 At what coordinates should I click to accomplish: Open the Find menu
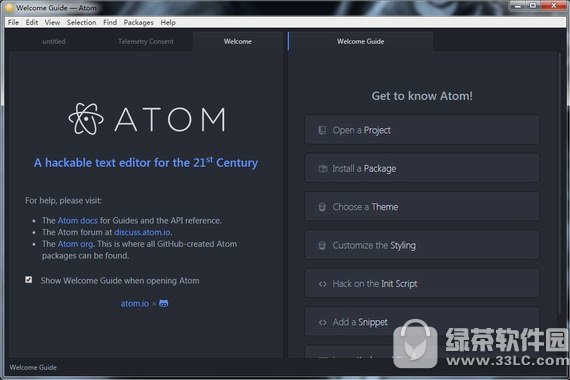110,23
